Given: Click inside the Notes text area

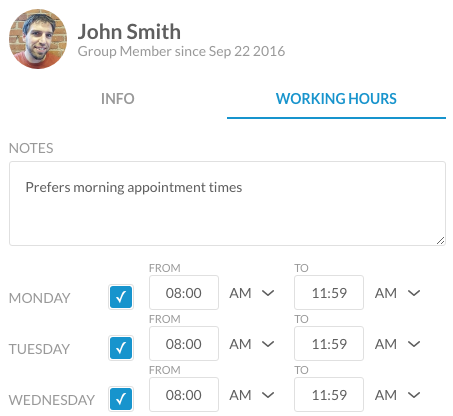Looking at the screenshot, I should (227, 204).
